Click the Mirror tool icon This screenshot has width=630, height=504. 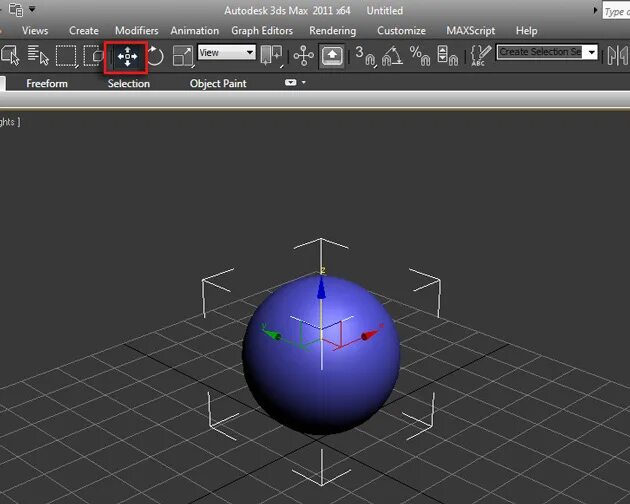[x=617, y=55]
